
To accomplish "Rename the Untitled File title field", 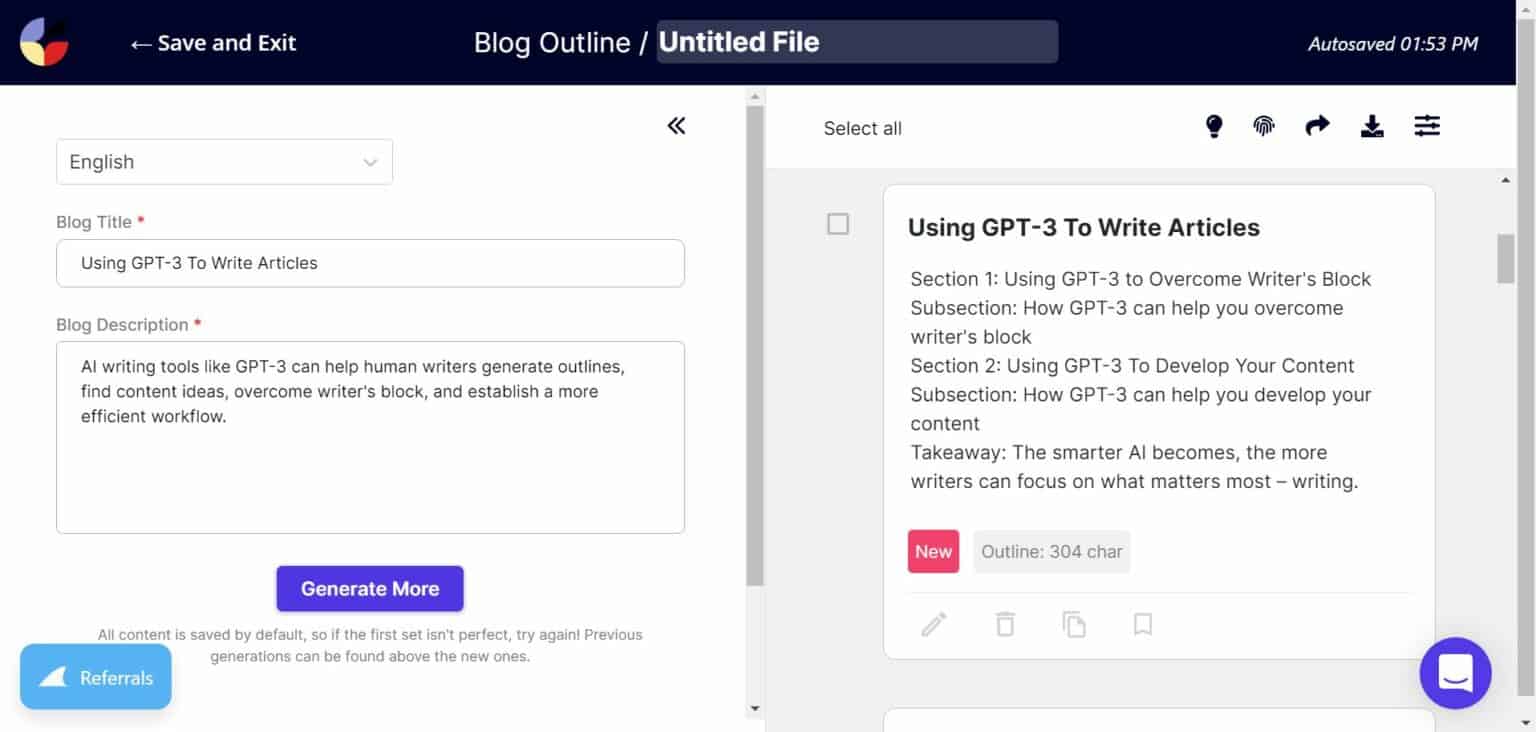I will coord(856,42).
